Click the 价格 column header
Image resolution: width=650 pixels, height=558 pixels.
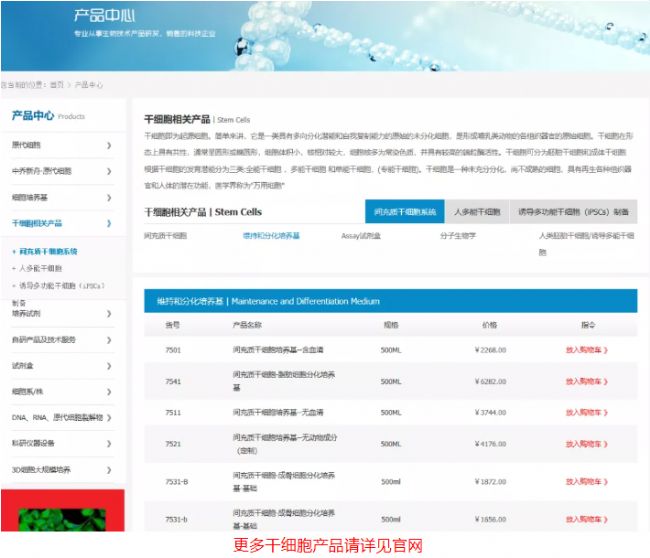pos(490,325)
